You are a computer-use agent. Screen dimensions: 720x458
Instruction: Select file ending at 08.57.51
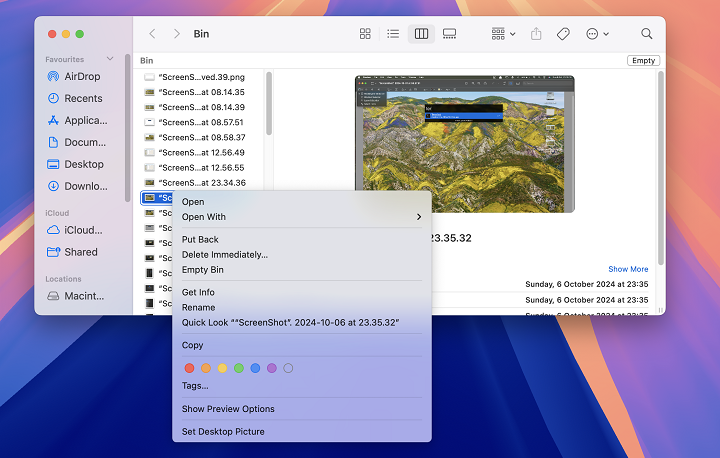pos(201,122)
